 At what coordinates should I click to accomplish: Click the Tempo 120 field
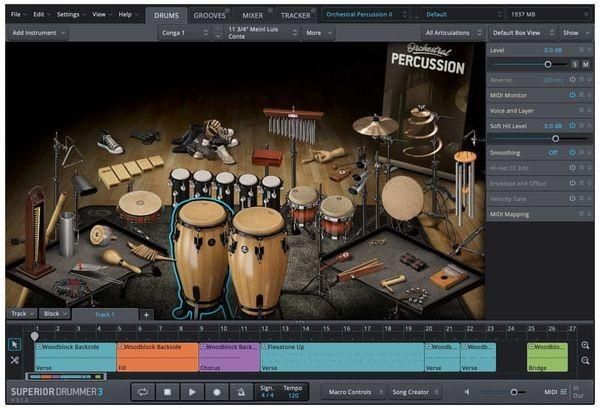293,392
